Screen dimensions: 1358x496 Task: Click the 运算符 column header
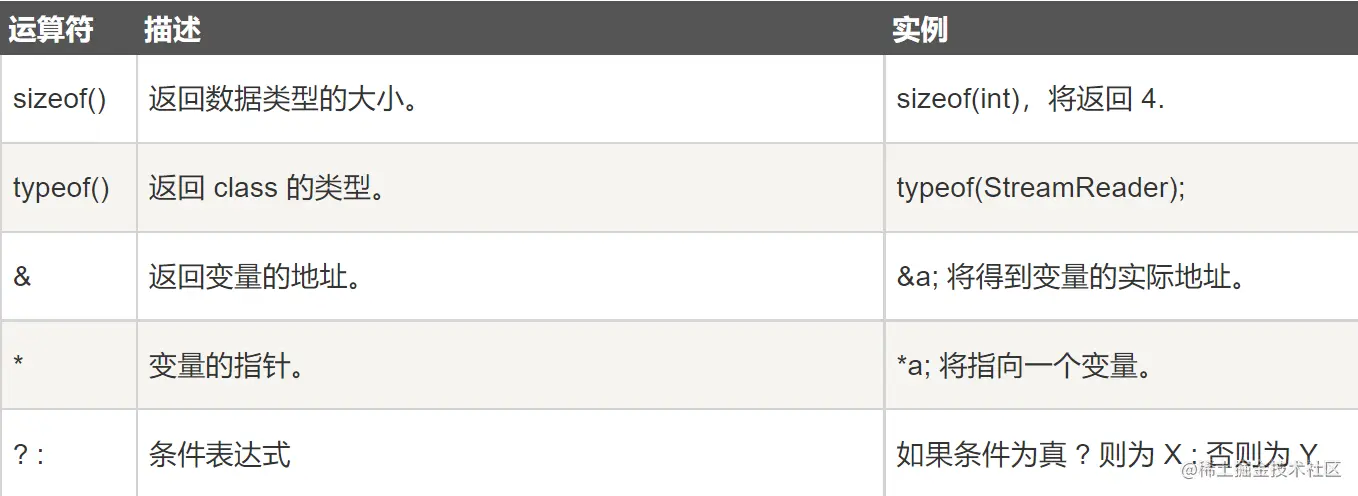click(x=50, y=30)
